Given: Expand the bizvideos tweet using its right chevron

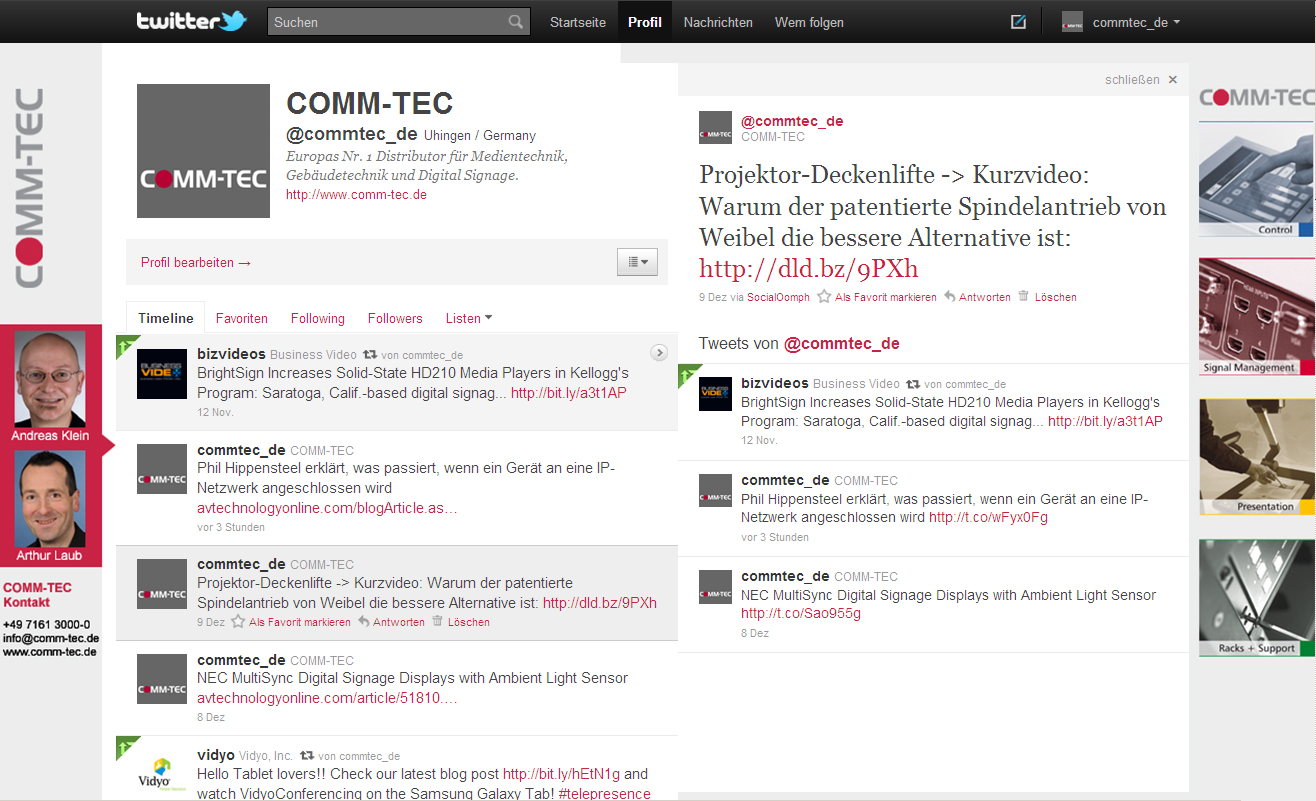Looking at the screenshot, I should point(658,352).
